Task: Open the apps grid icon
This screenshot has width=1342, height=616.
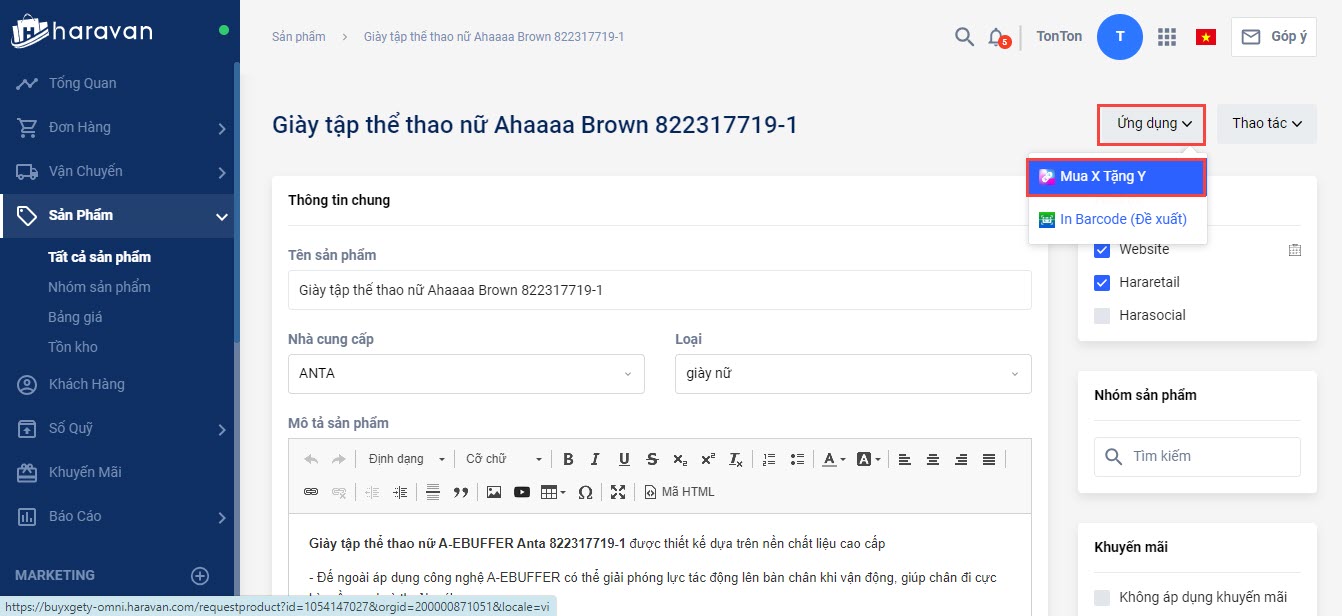Action: (x=1167, y=37)
